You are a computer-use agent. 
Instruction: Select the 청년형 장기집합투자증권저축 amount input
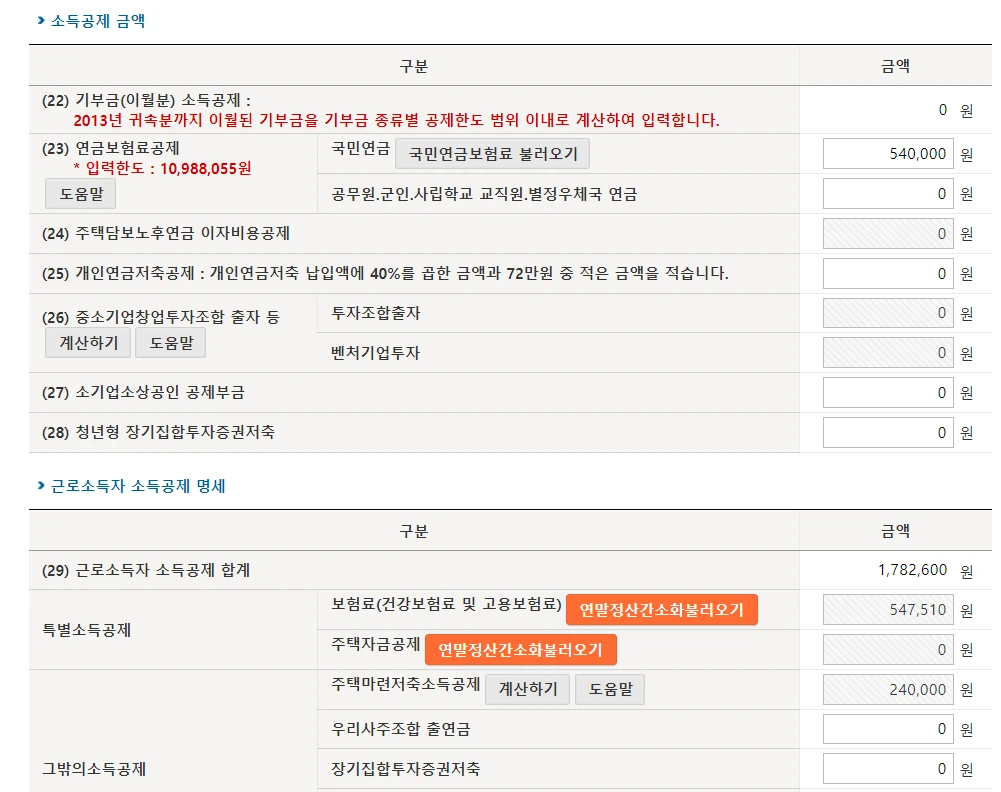click(887, 433)
